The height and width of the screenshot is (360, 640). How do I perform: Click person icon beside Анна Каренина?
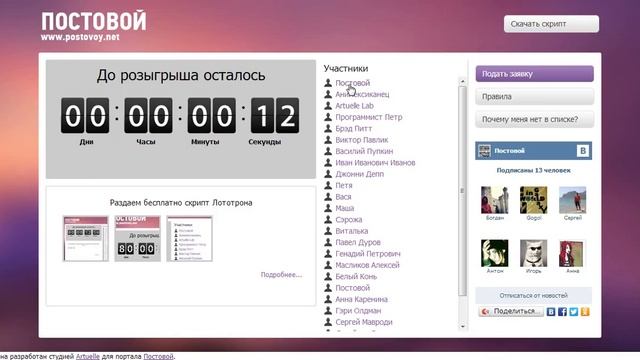328,299
